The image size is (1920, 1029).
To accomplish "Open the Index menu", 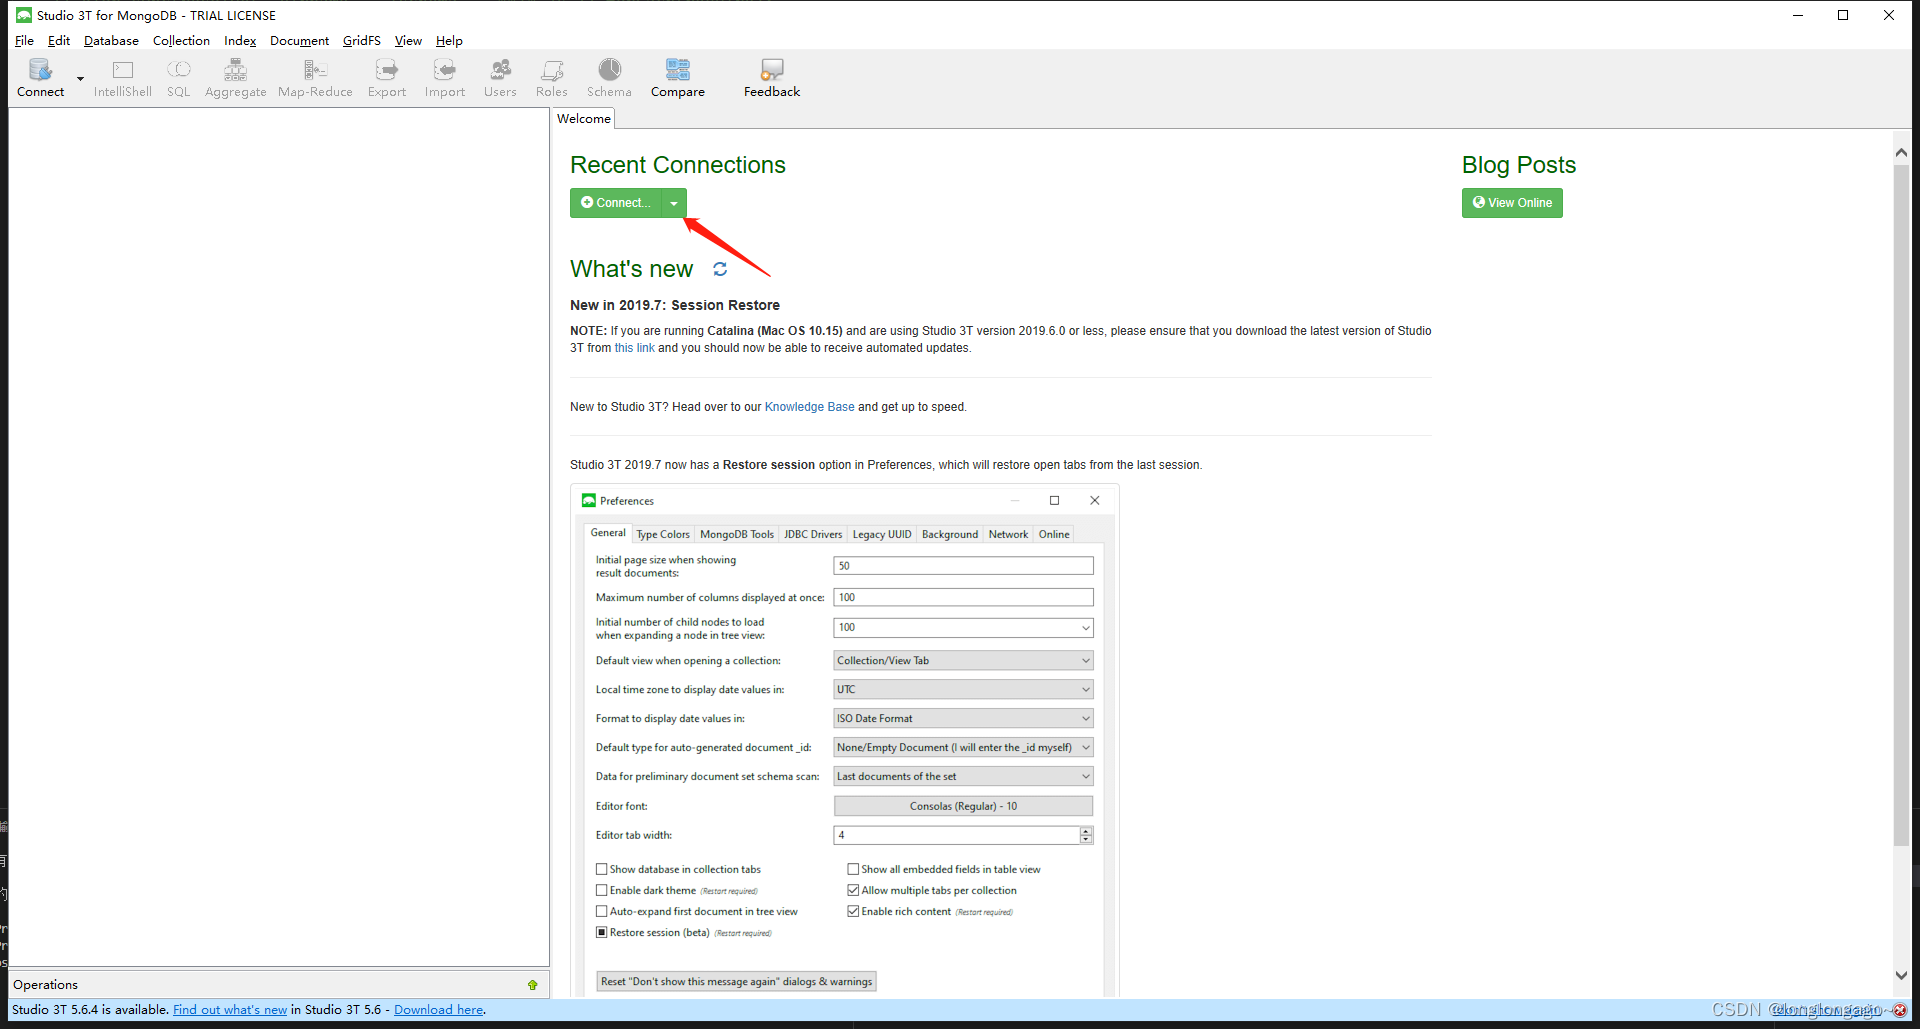I will pos(240,41).
